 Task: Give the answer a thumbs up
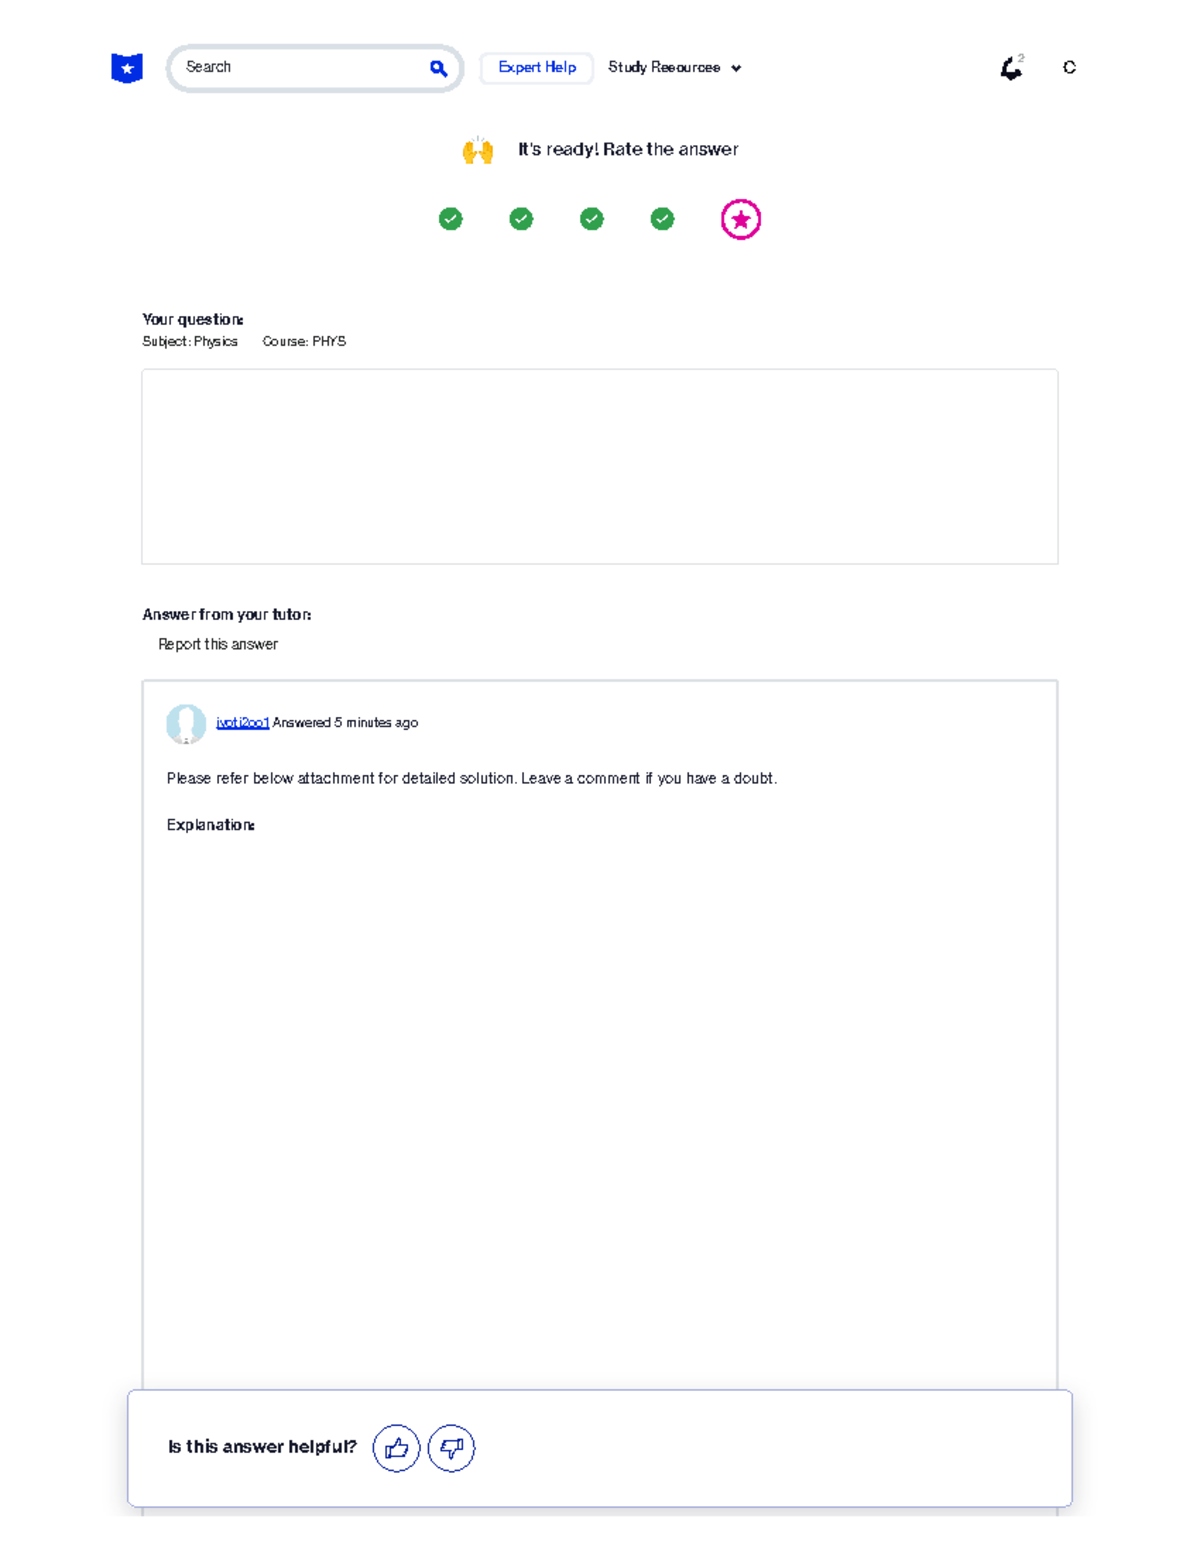[396, 1447]
